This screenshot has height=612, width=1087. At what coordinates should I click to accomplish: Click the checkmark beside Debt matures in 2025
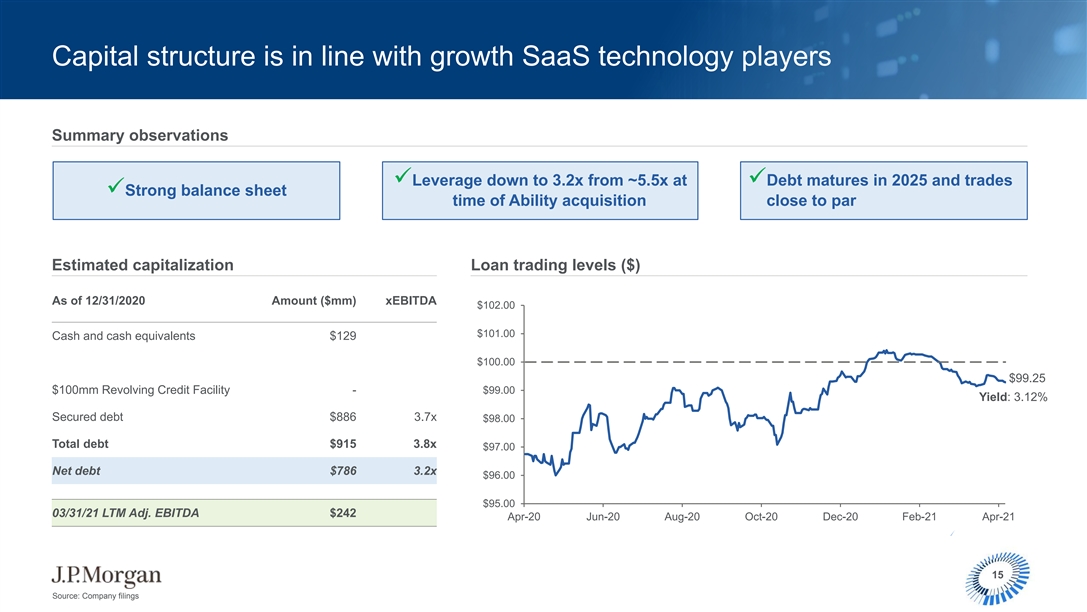point(756,178)
